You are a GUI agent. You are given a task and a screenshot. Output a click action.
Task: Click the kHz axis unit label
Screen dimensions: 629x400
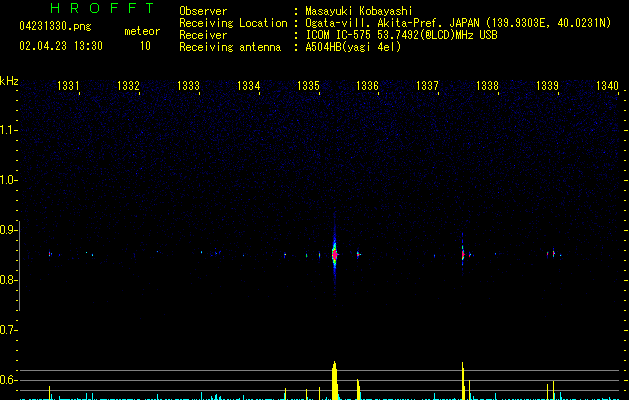[9, 81]
